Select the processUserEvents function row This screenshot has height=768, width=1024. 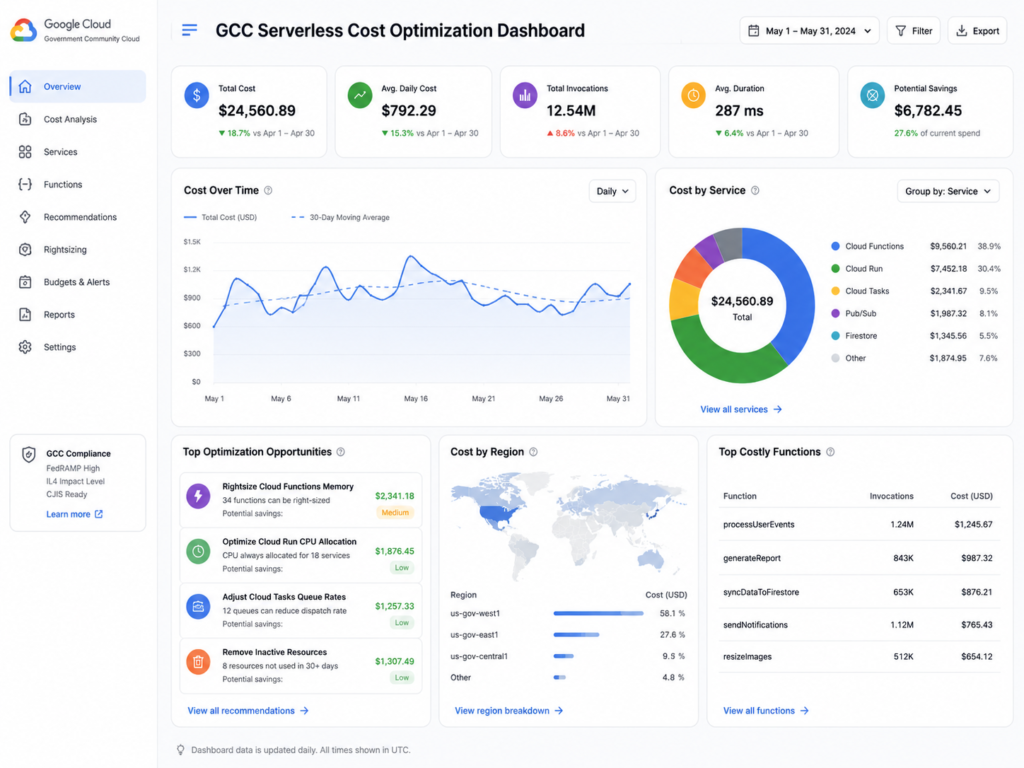(857, 524)
